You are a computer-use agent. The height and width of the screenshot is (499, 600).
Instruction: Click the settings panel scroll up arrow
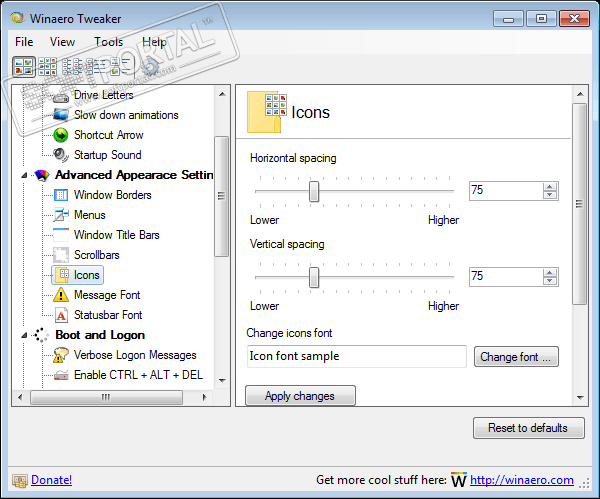(580, 94)
